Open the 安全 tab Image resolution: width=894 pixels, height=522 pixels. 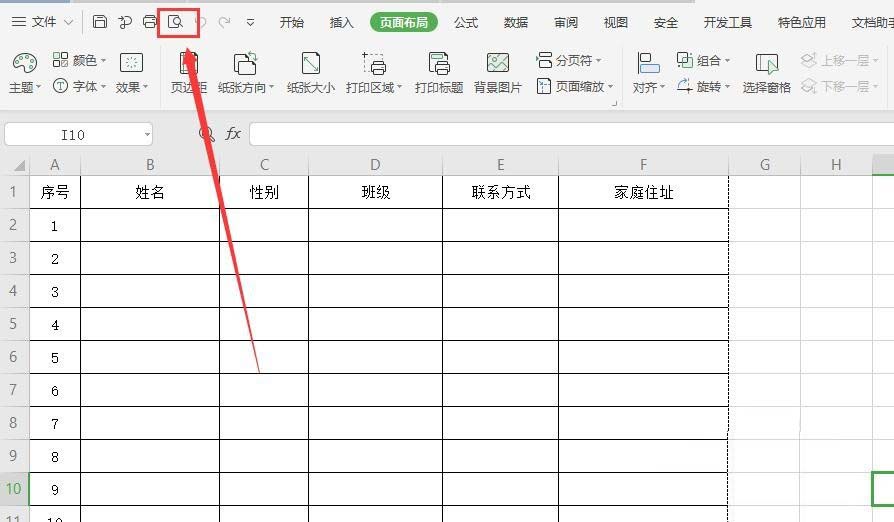[665, 22]
